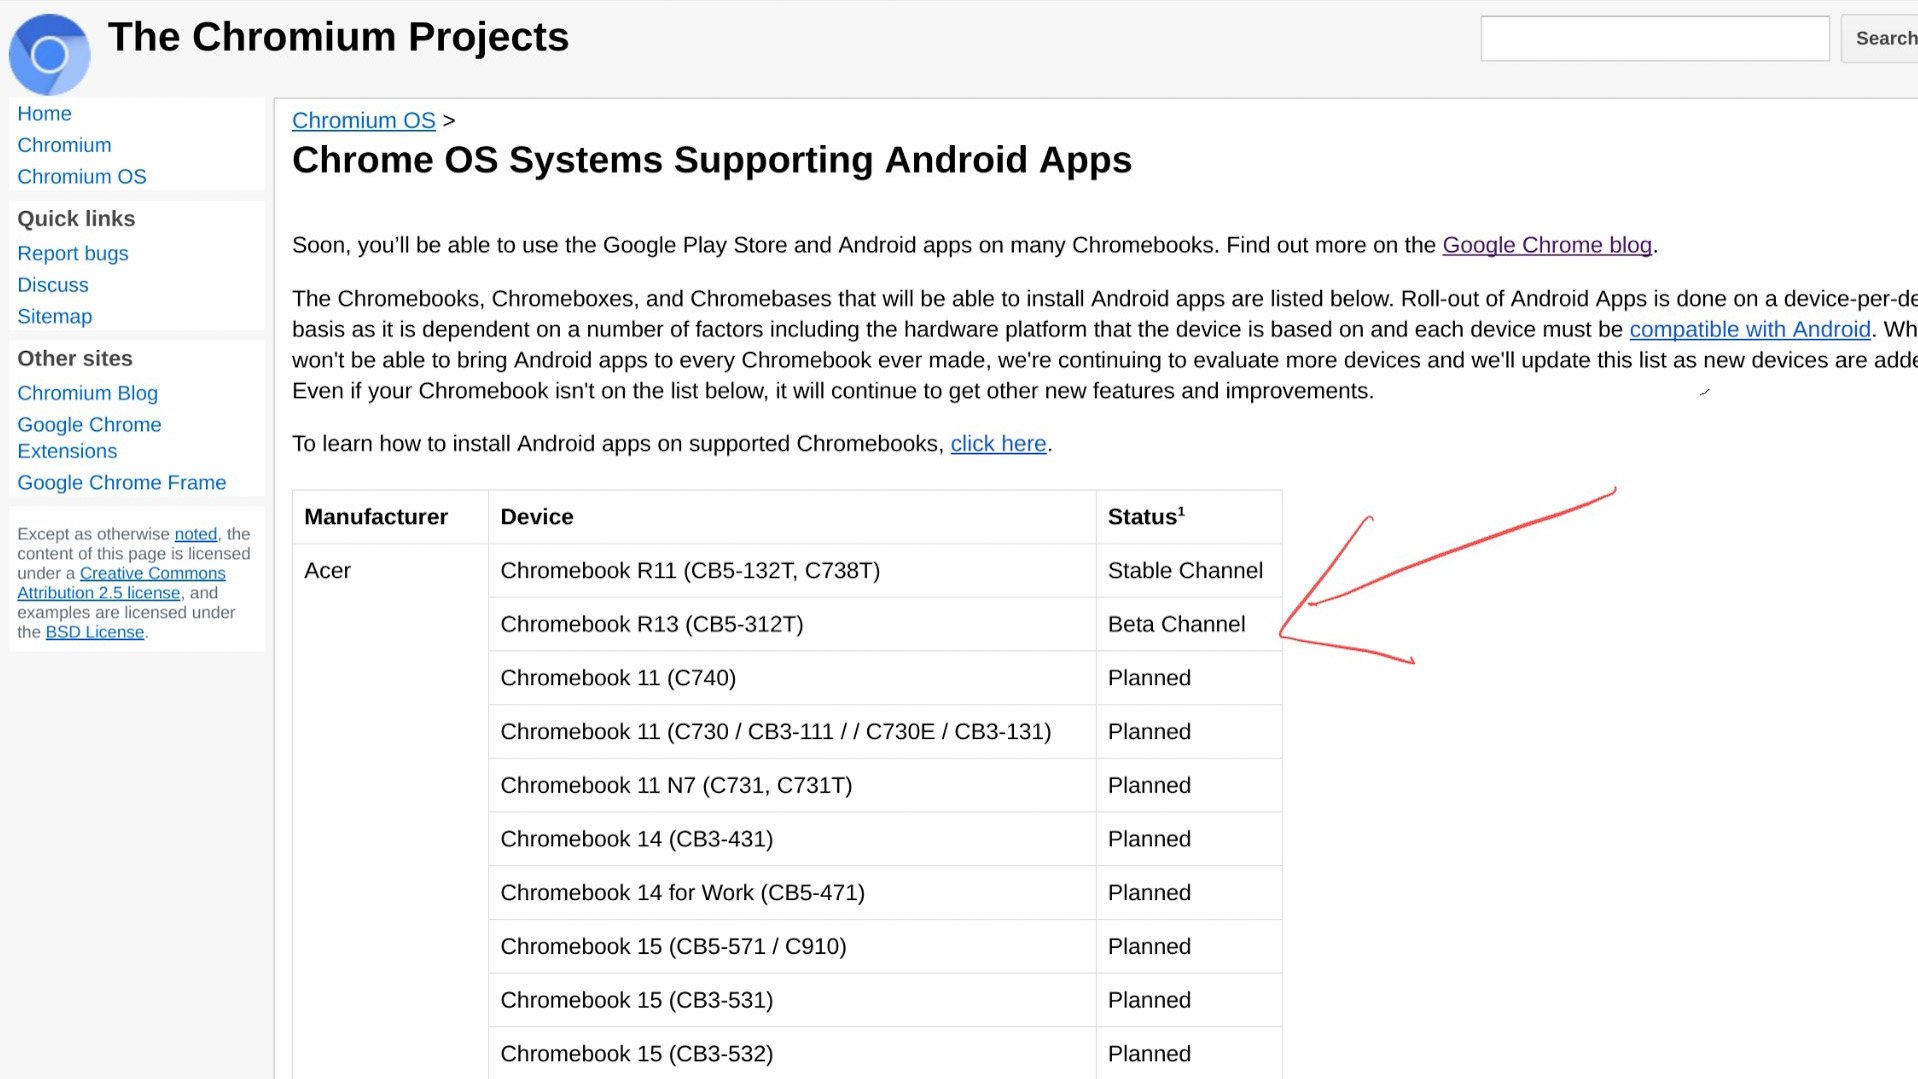Select 'Chromebook 11 (C730 / CB3-111' cell
Viewport: 1918px width, 1079px height.
[x=792, y=732]
